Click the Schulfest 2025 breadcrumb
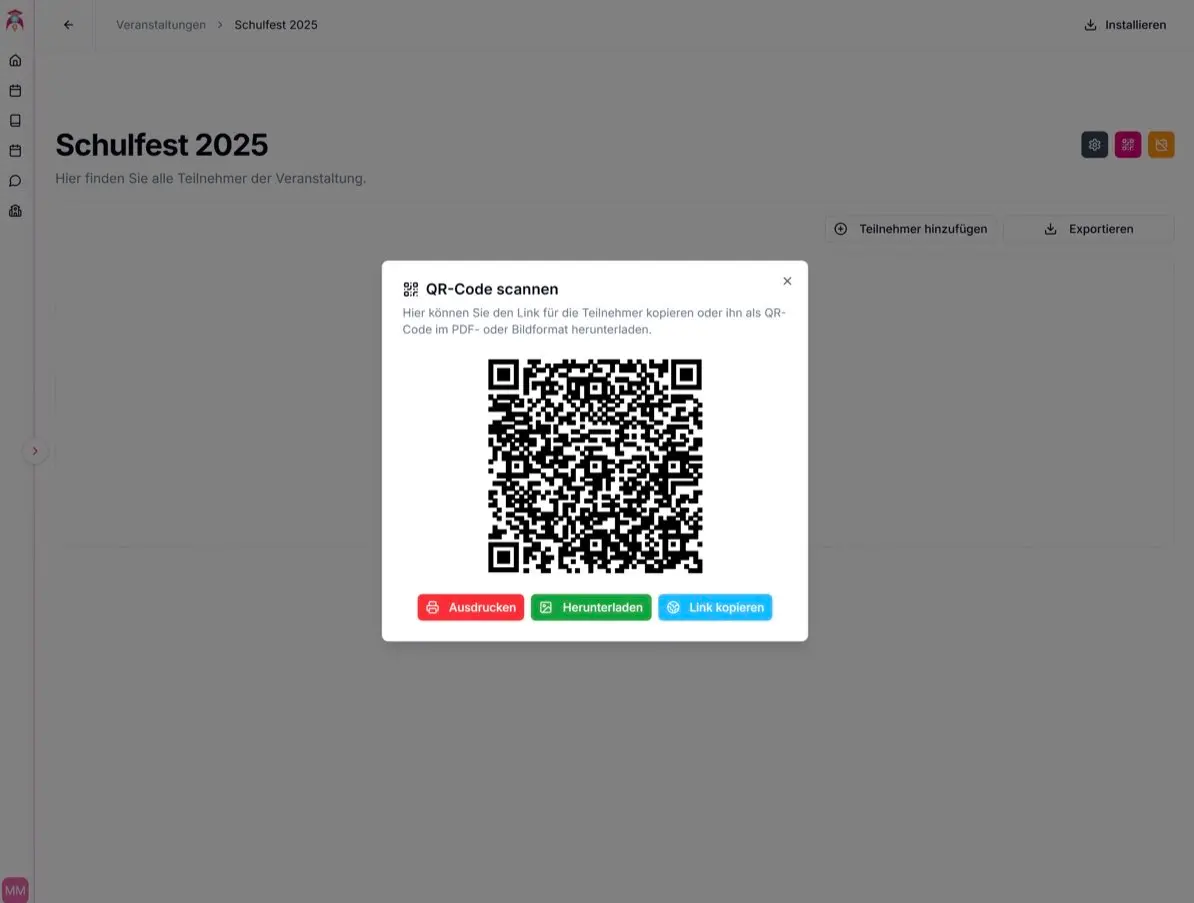The height and width of the screenshot is (903, 1194). [276, 25]
